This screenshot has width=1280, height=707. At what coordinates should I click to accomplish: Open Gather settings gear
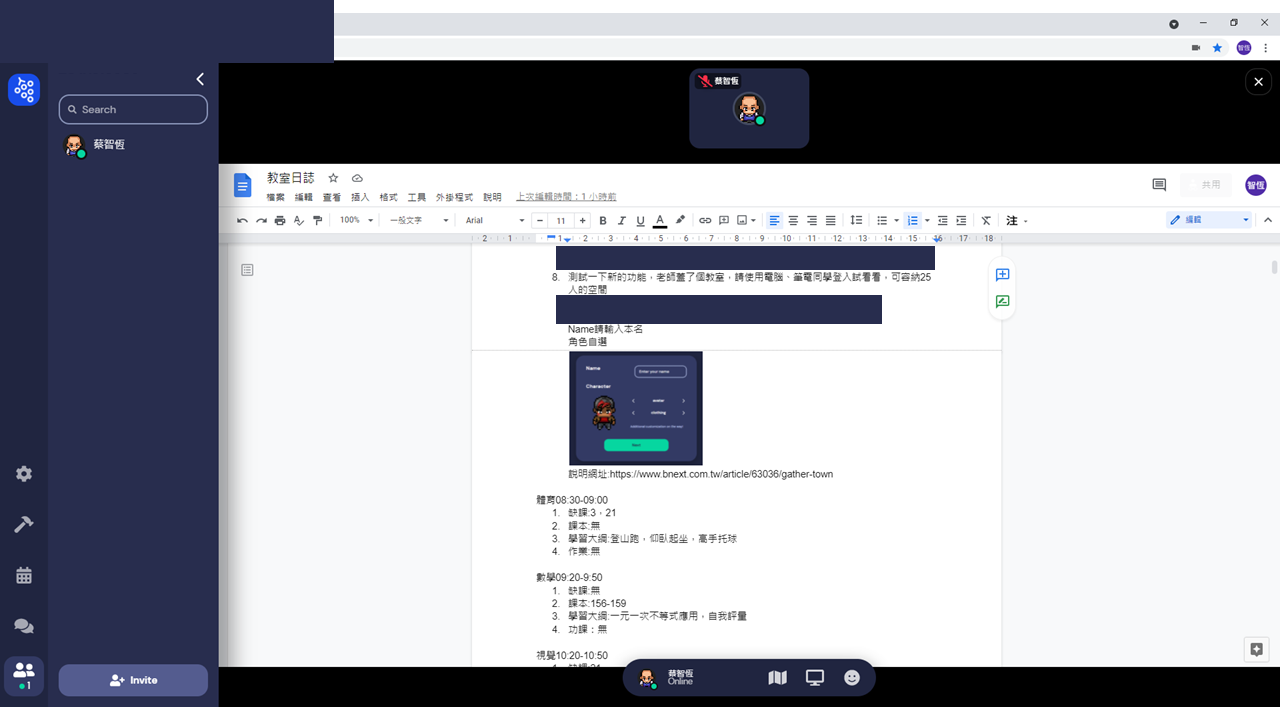24,474
